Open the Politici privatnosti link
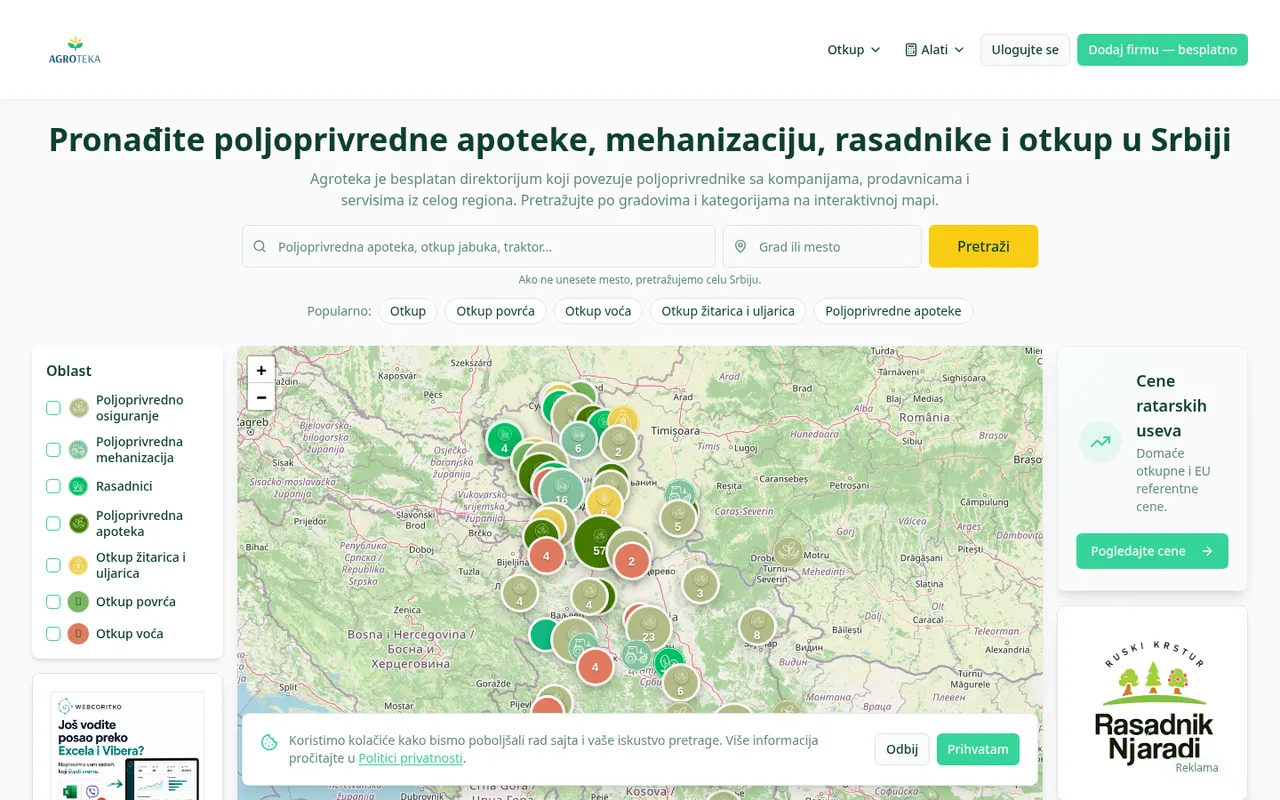Viewport: 1280px width, 800px height. 410,758
